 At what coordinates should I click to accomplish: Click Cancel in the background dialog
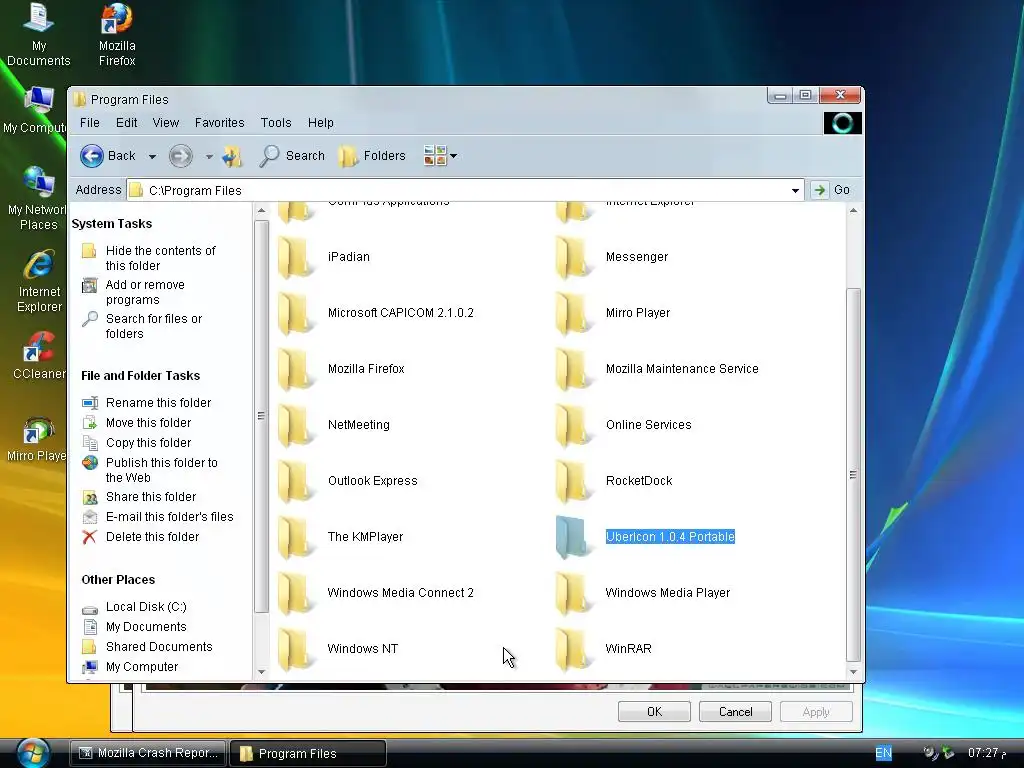735,712
